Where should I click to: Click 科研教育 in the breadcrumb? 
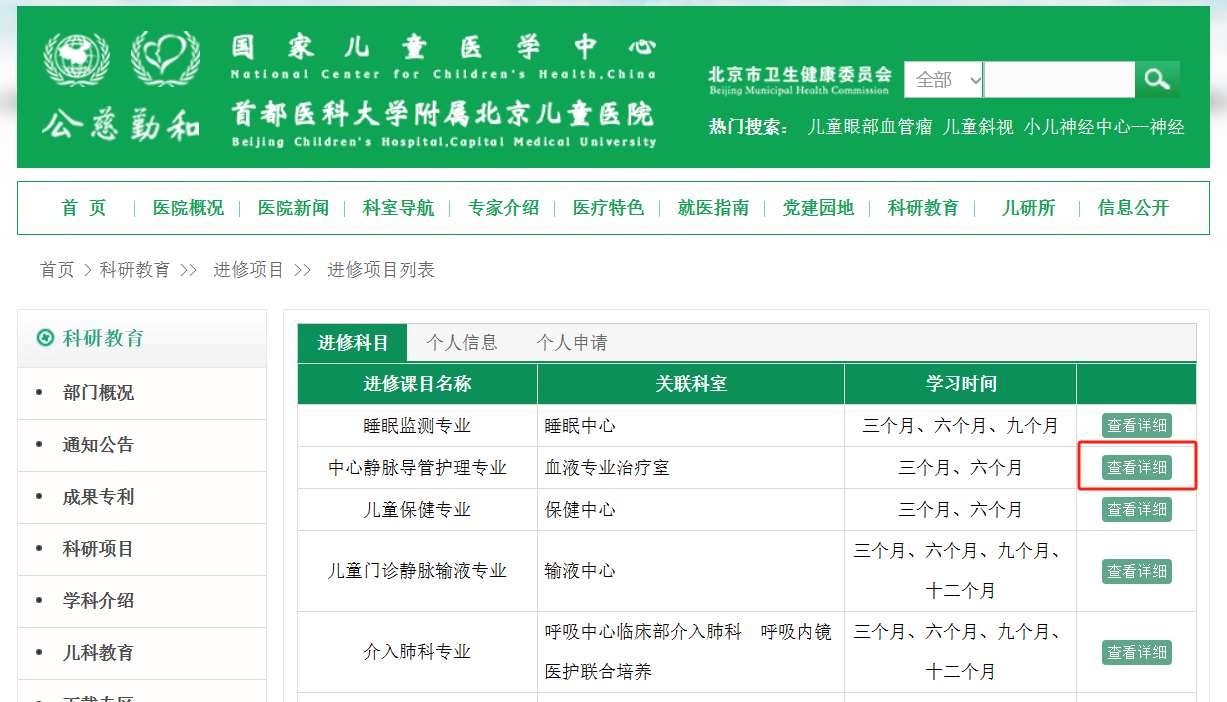point(135,270)
